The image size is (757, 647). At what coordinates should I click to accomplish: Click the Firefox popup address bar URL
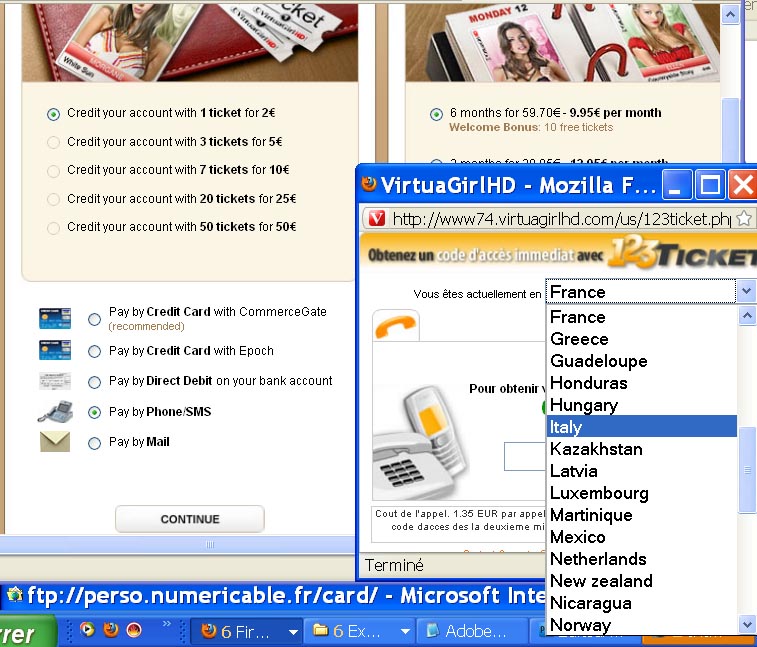(561, 219)
